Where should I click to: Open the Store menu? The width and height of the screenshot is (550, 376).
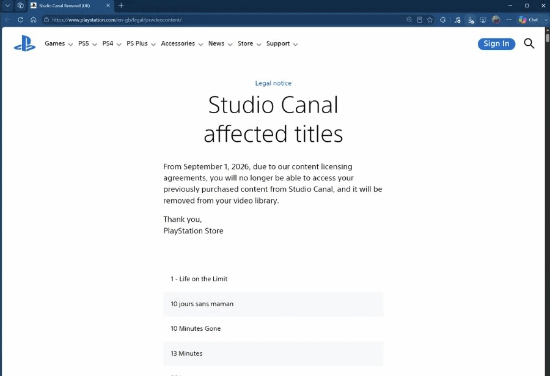click(249, 44)
